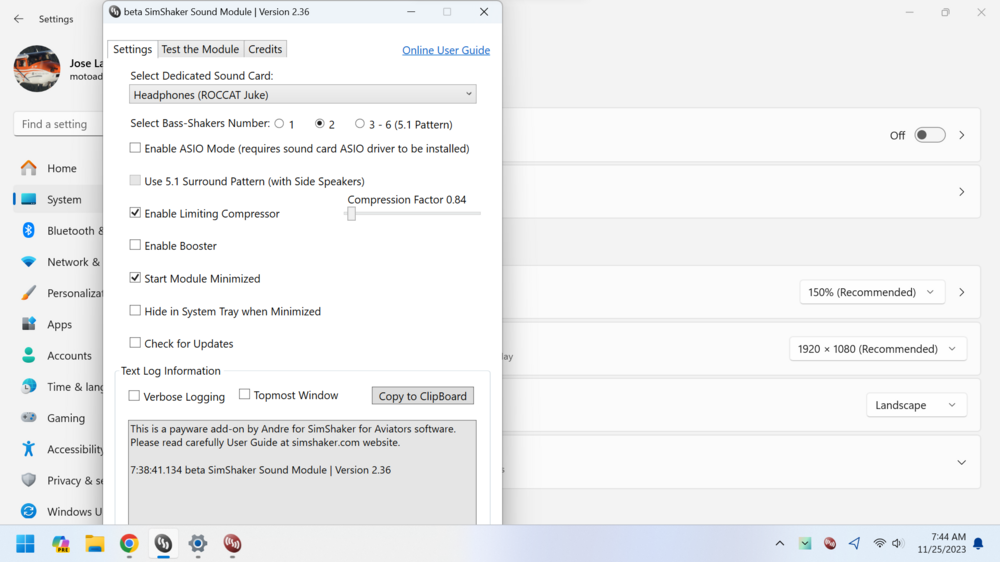Click red SimShaker for Aviators taskbar icon
Screen dimensions: 1000x562
click(232, 544)
